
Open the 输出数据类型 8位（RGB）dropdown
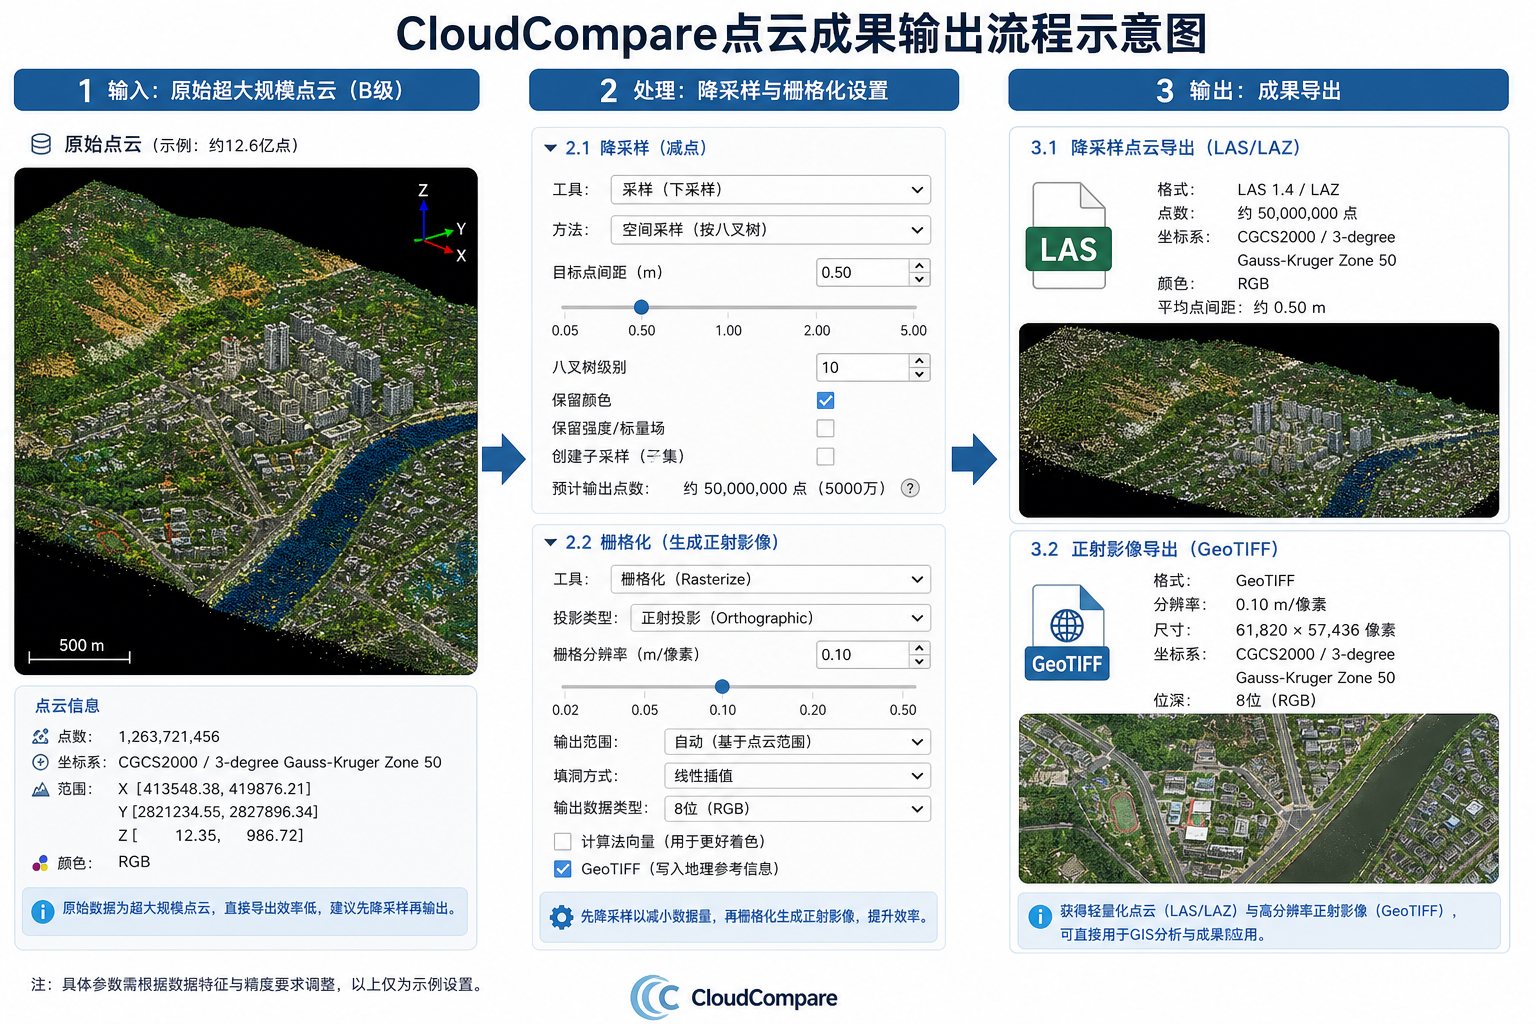point(797,809)
